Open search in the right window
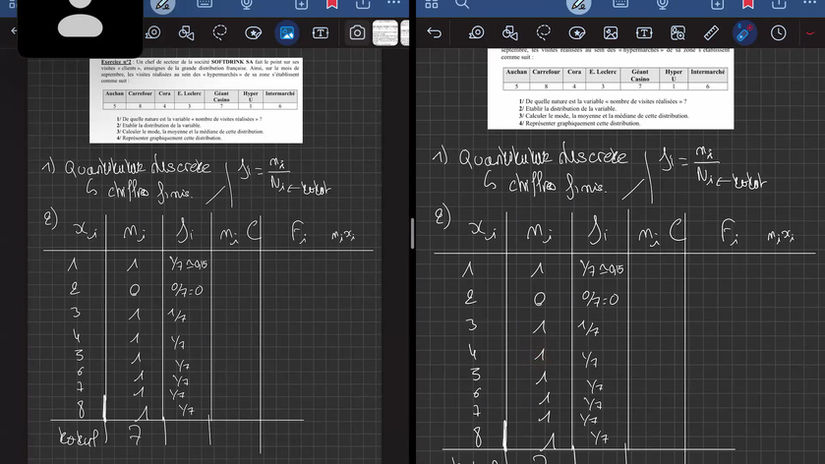The image size is (825, 464). tap(462, 4)
